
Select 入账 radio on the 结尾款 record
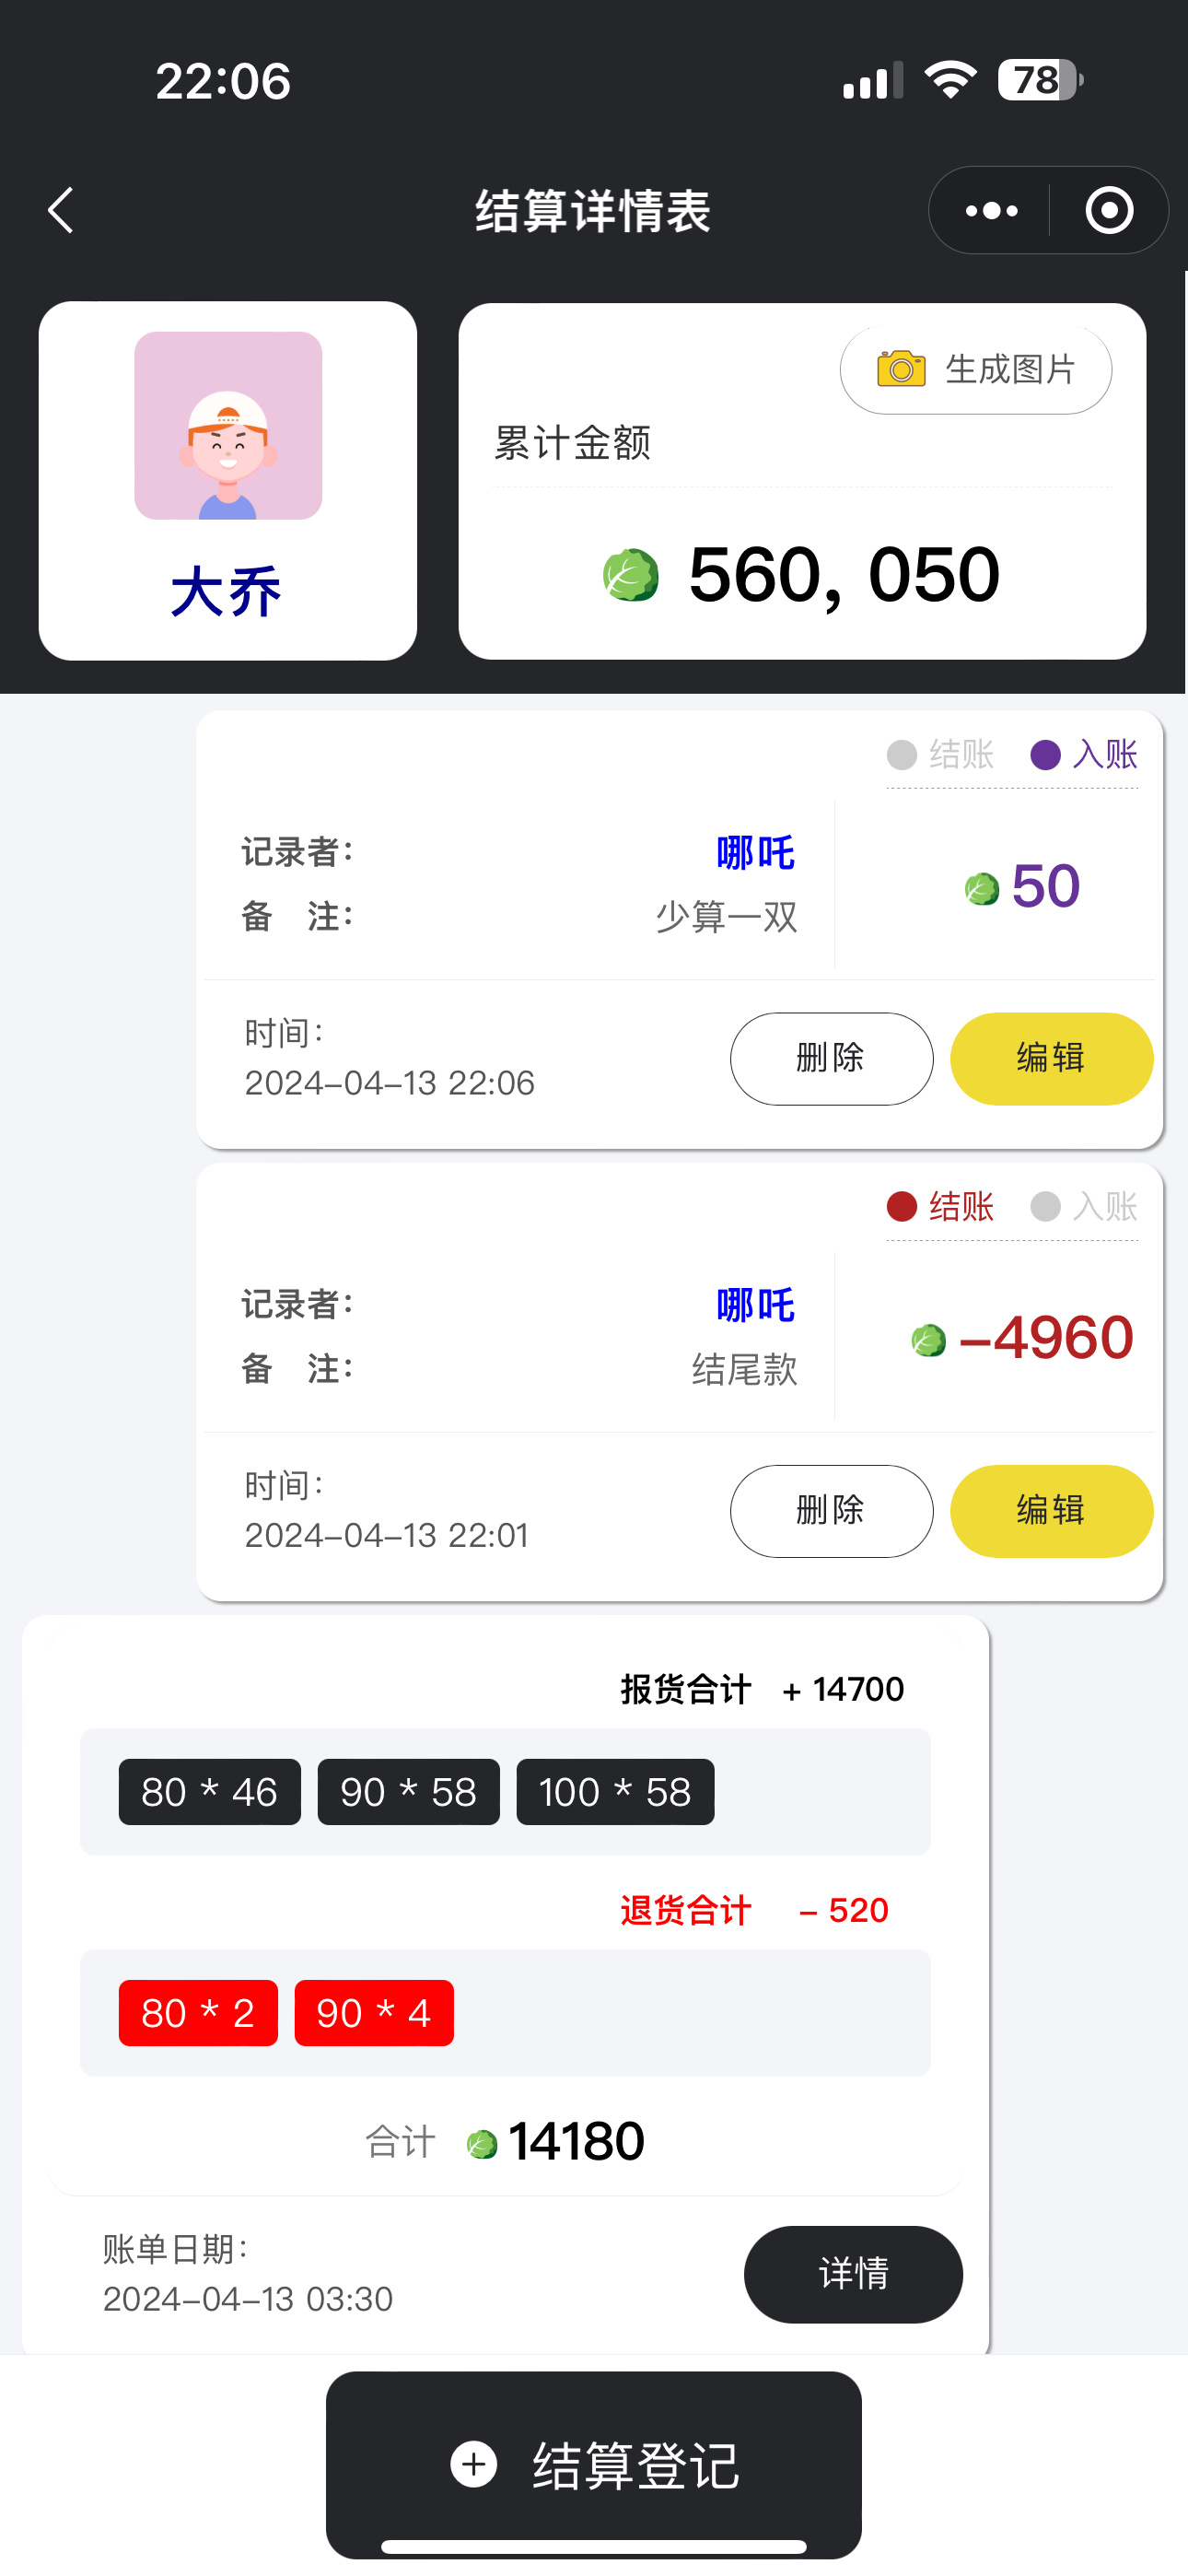[1046, 1207]
